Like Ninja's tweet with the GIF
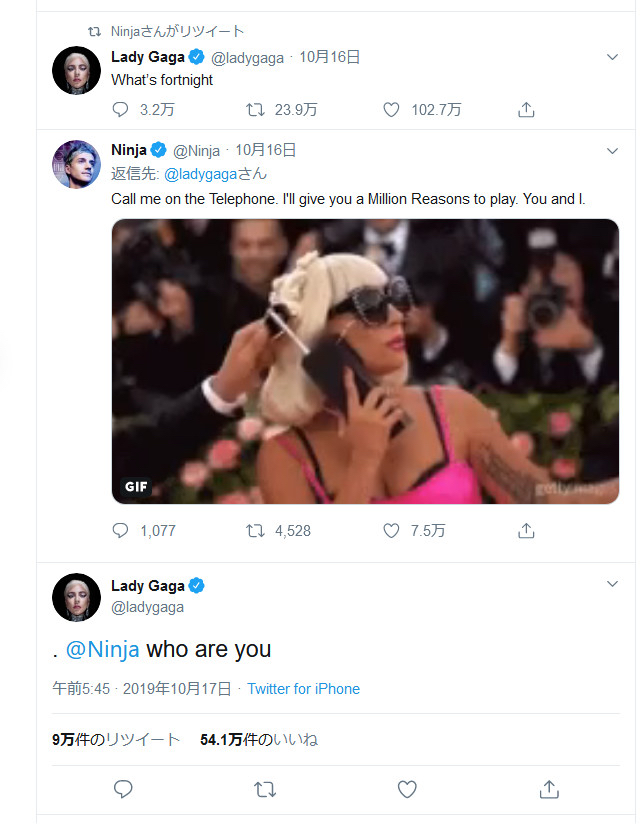This screenshot has height=830, width=644. coord(393,530)
